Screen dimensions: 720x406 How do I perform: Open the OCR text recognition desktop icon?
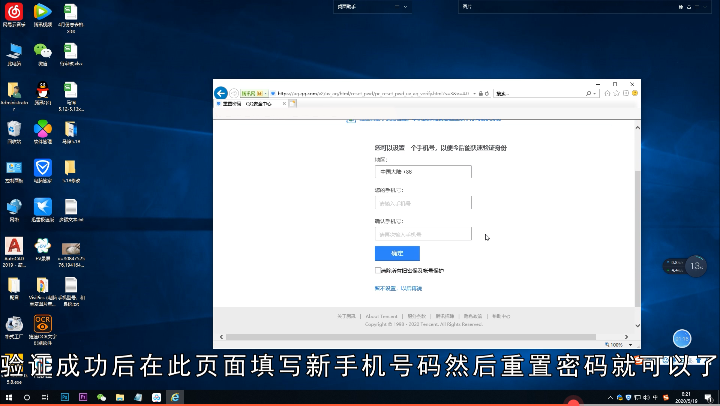click(42, 323)
